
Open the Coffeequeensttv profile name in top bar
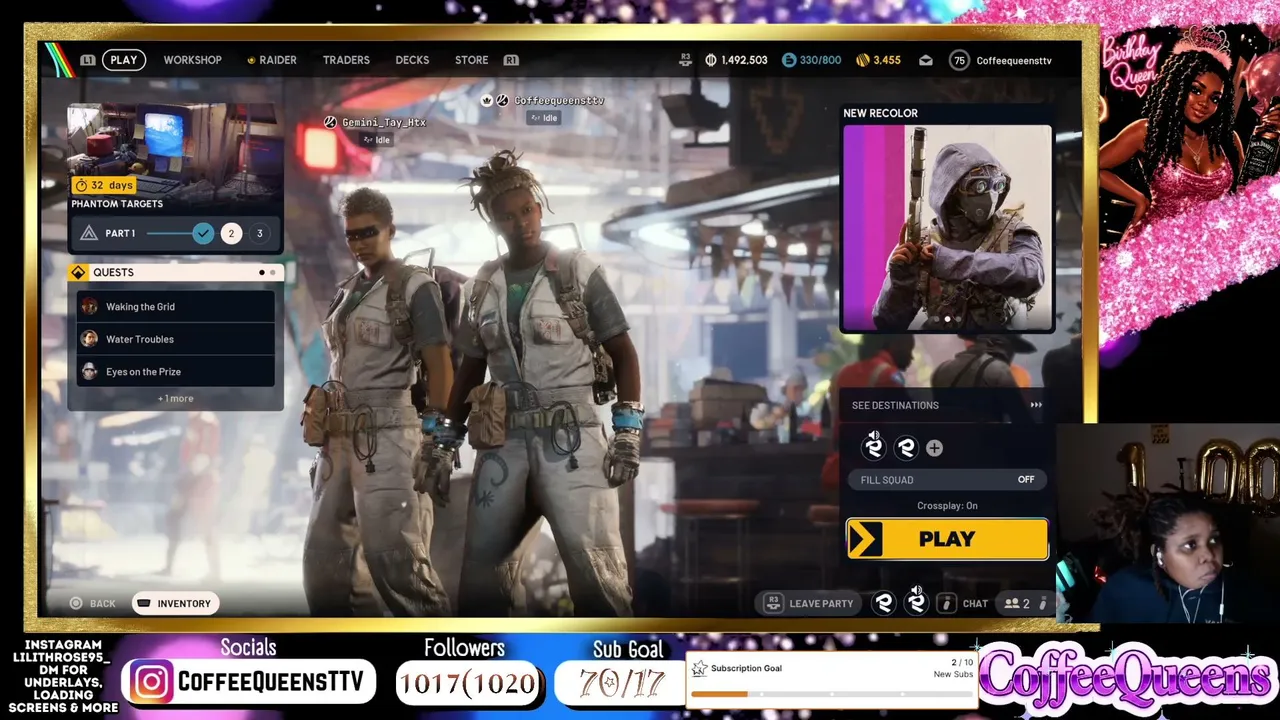click(1014, 61)
